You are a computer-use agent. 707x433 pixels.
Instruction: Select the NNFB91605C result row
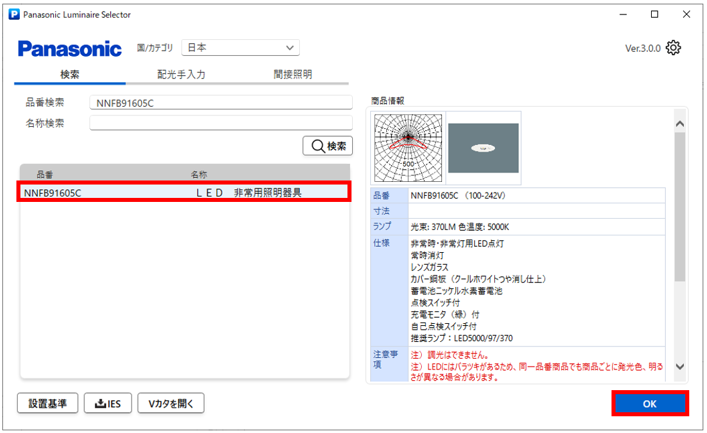(185, 192)
